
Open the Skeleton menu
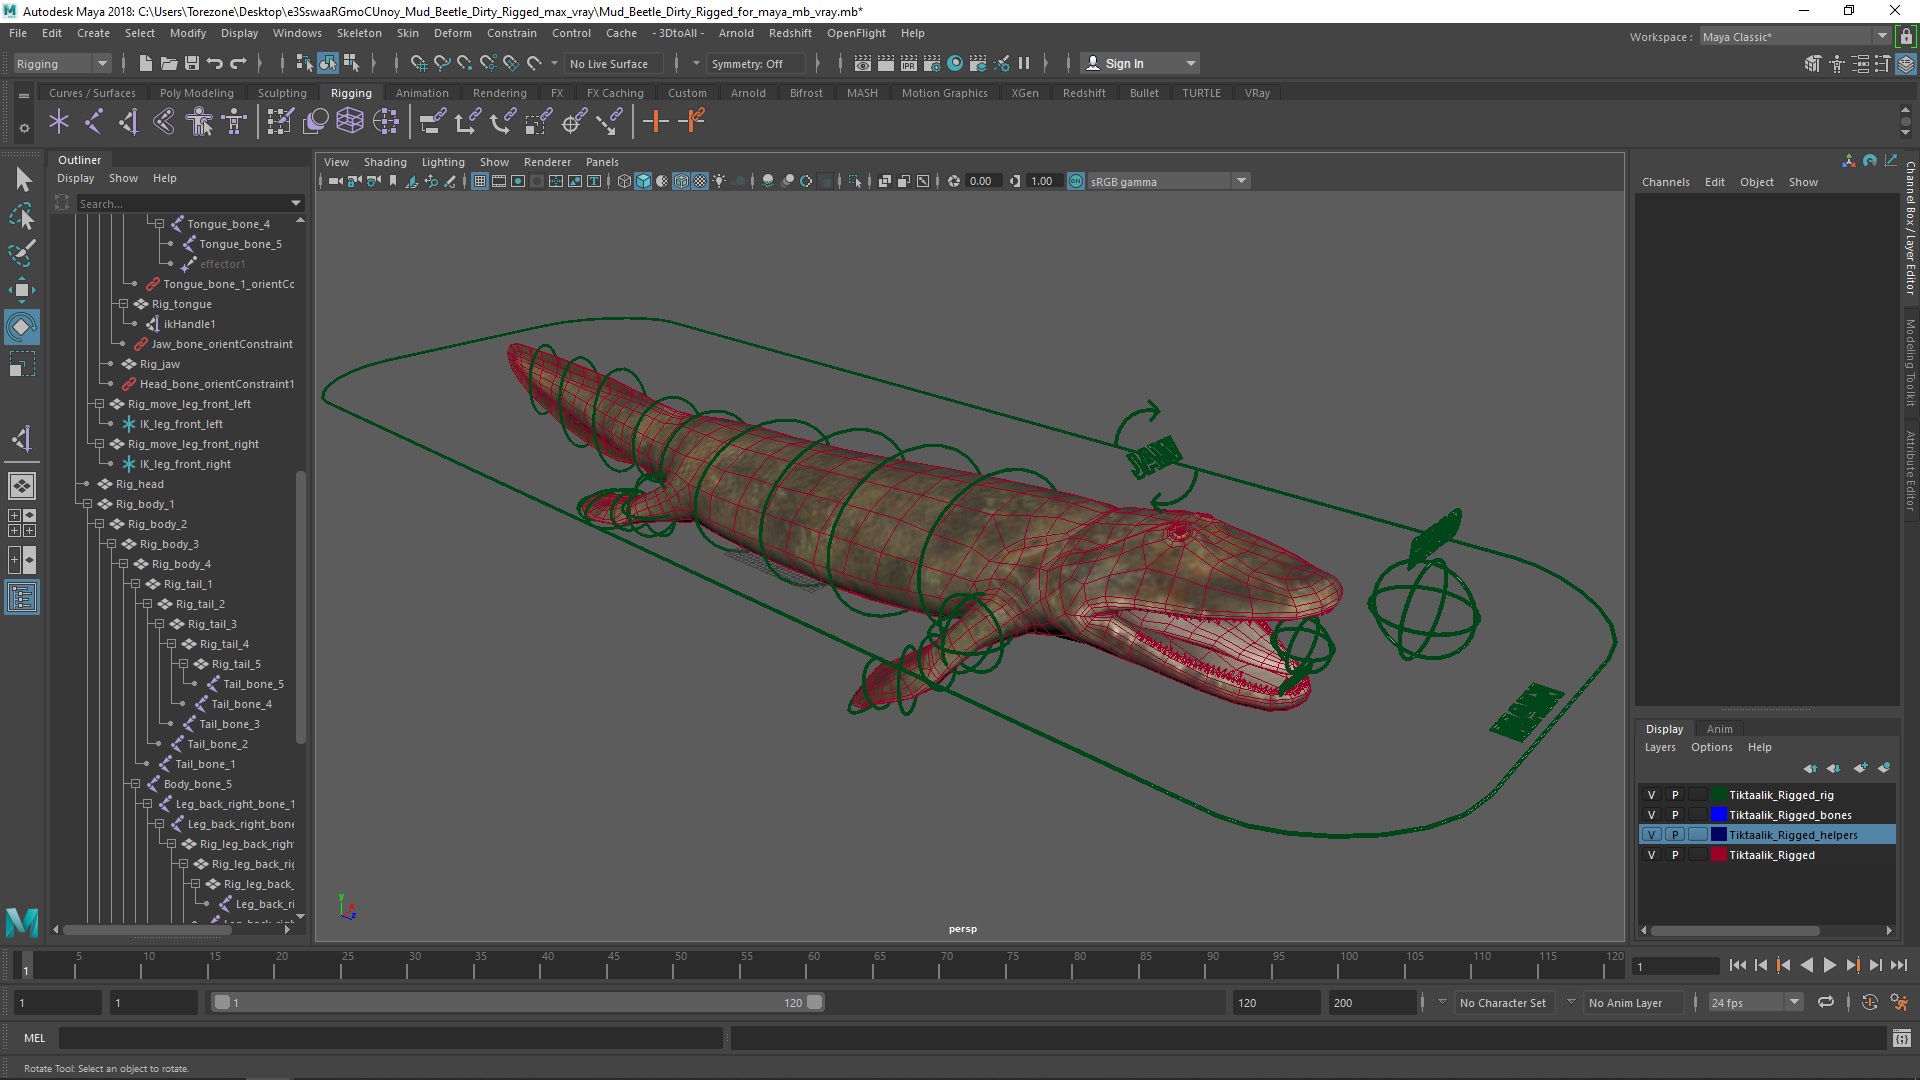pos(359,33)
